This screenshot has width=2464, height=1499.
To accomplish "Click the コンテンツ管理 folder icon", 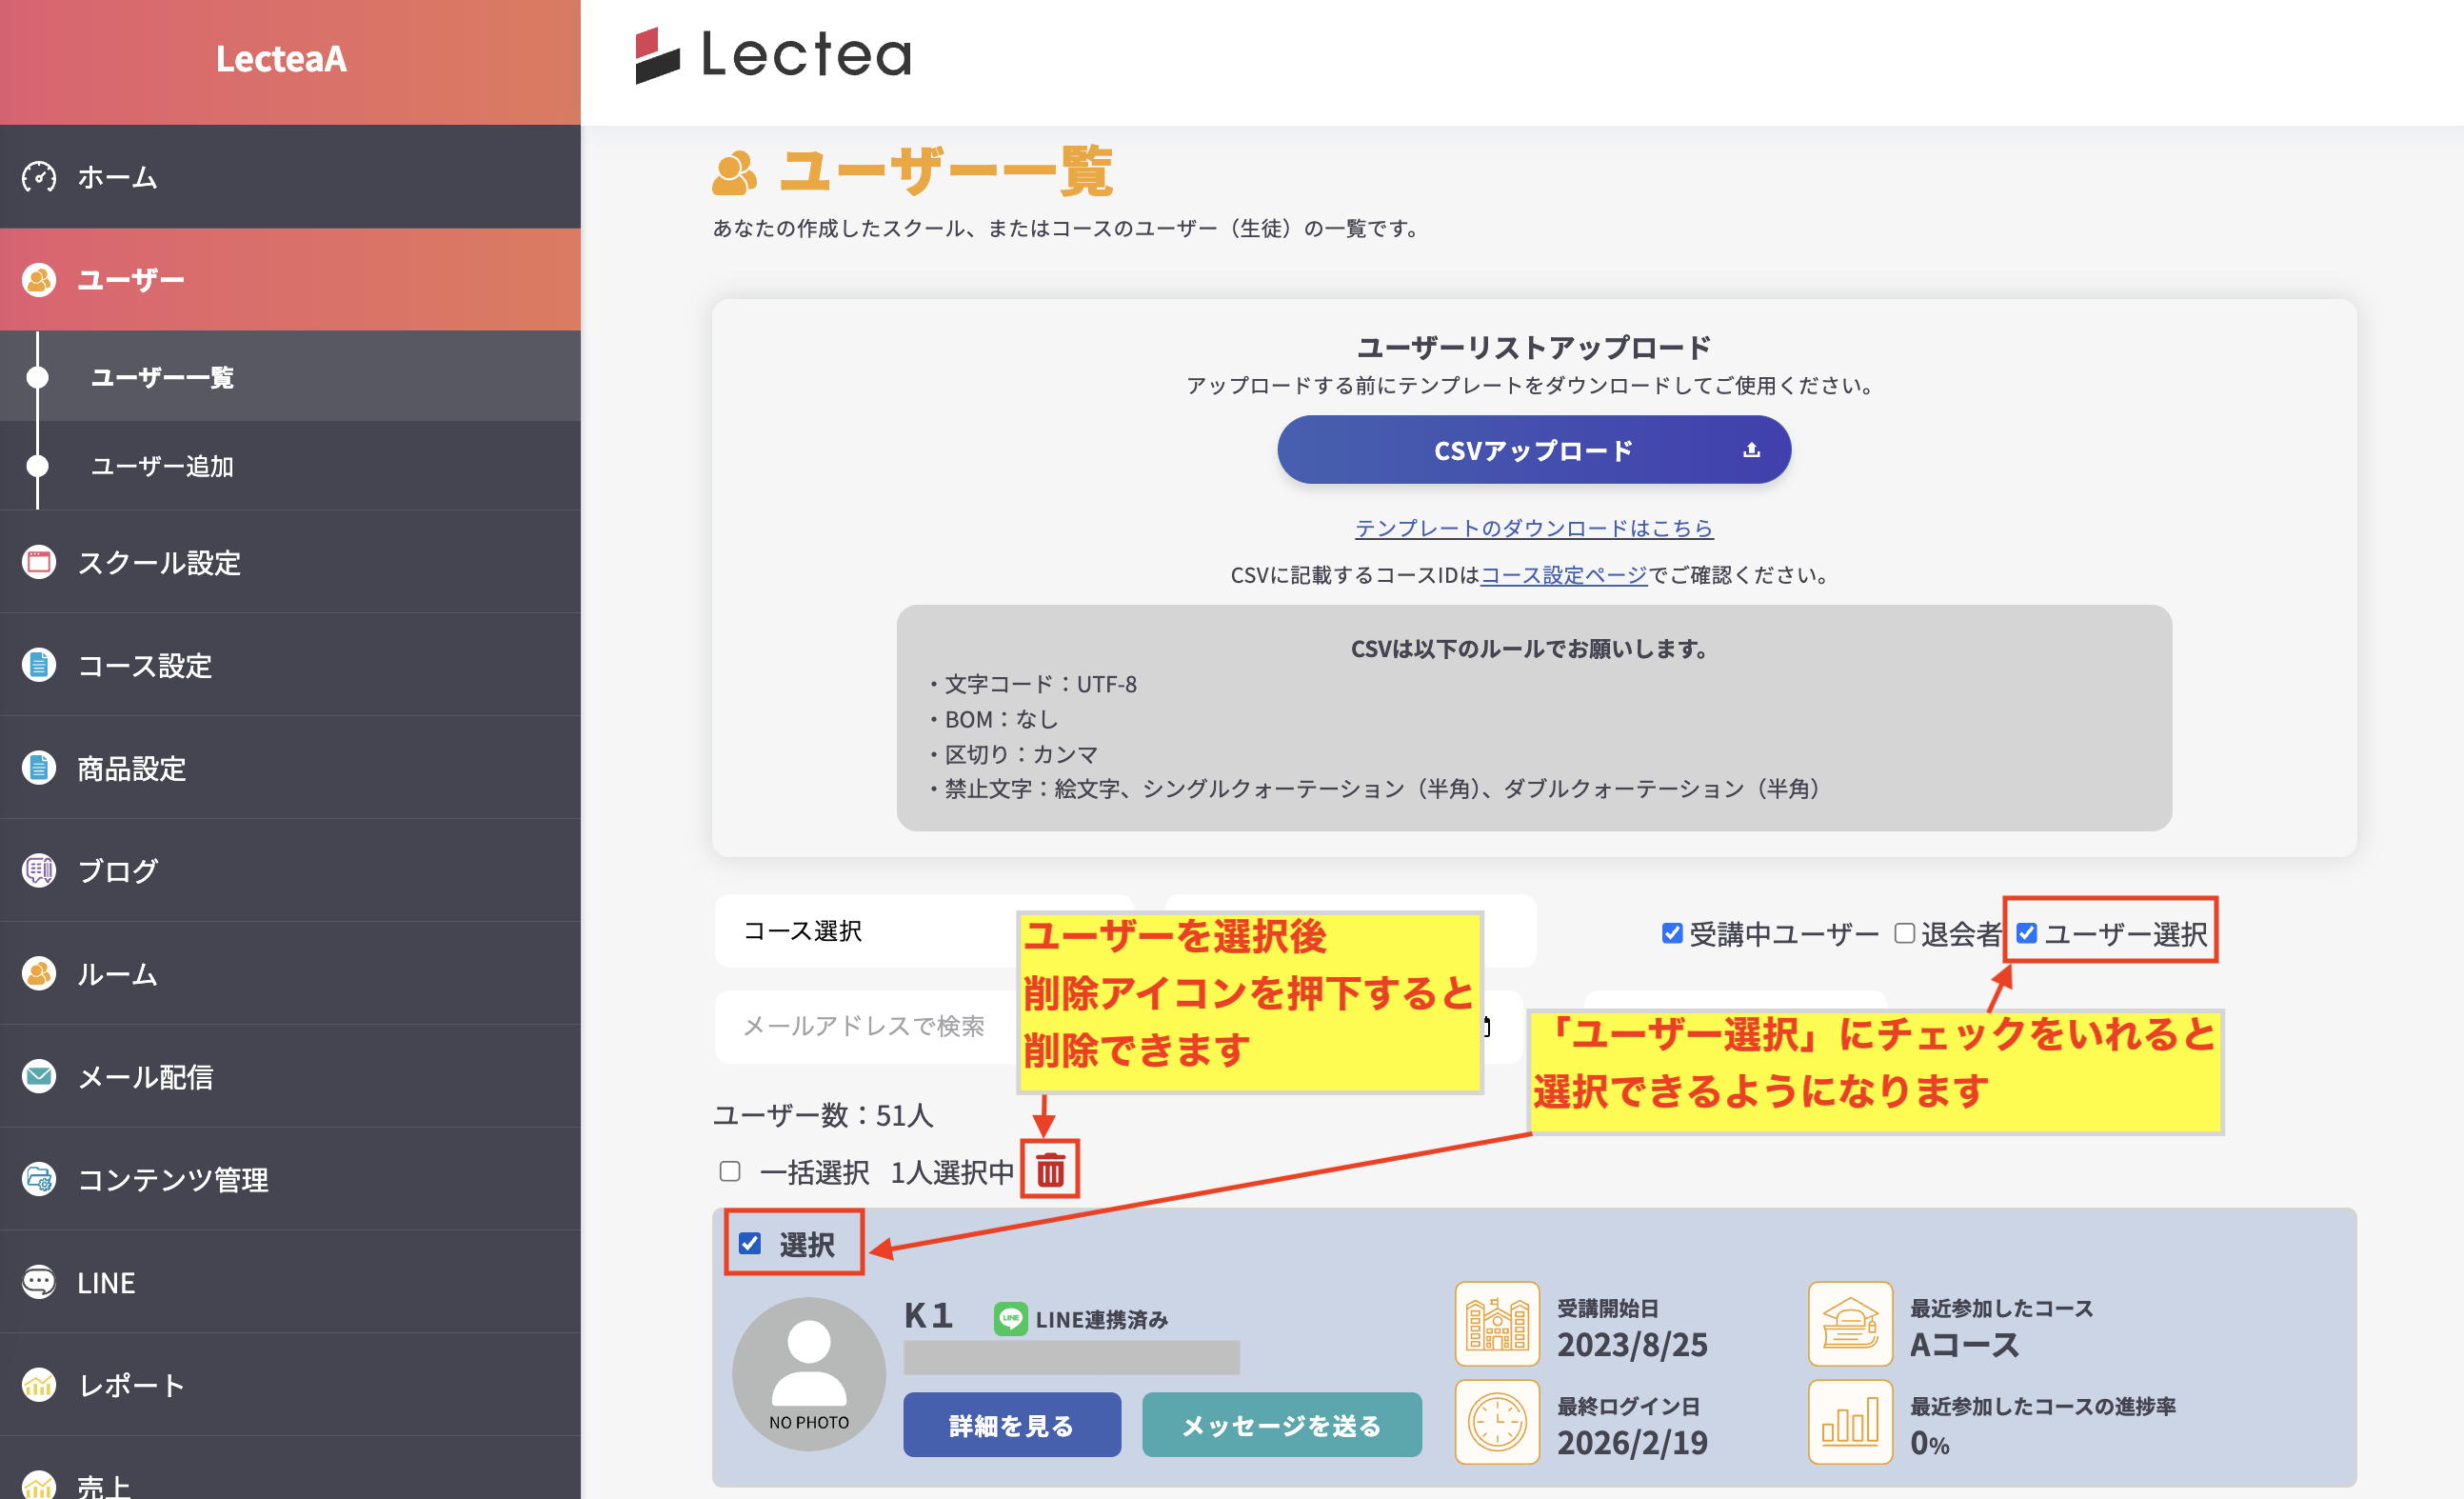I will click(39, 1180).
